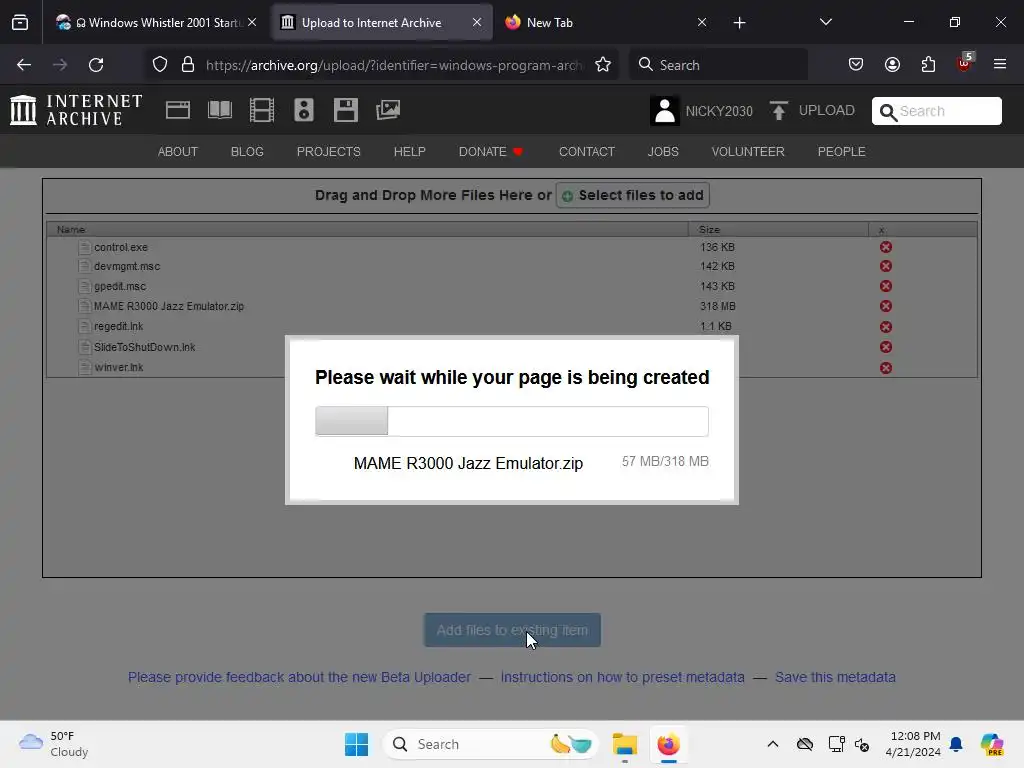Open the Audio speaker icon

coord(304,110)
